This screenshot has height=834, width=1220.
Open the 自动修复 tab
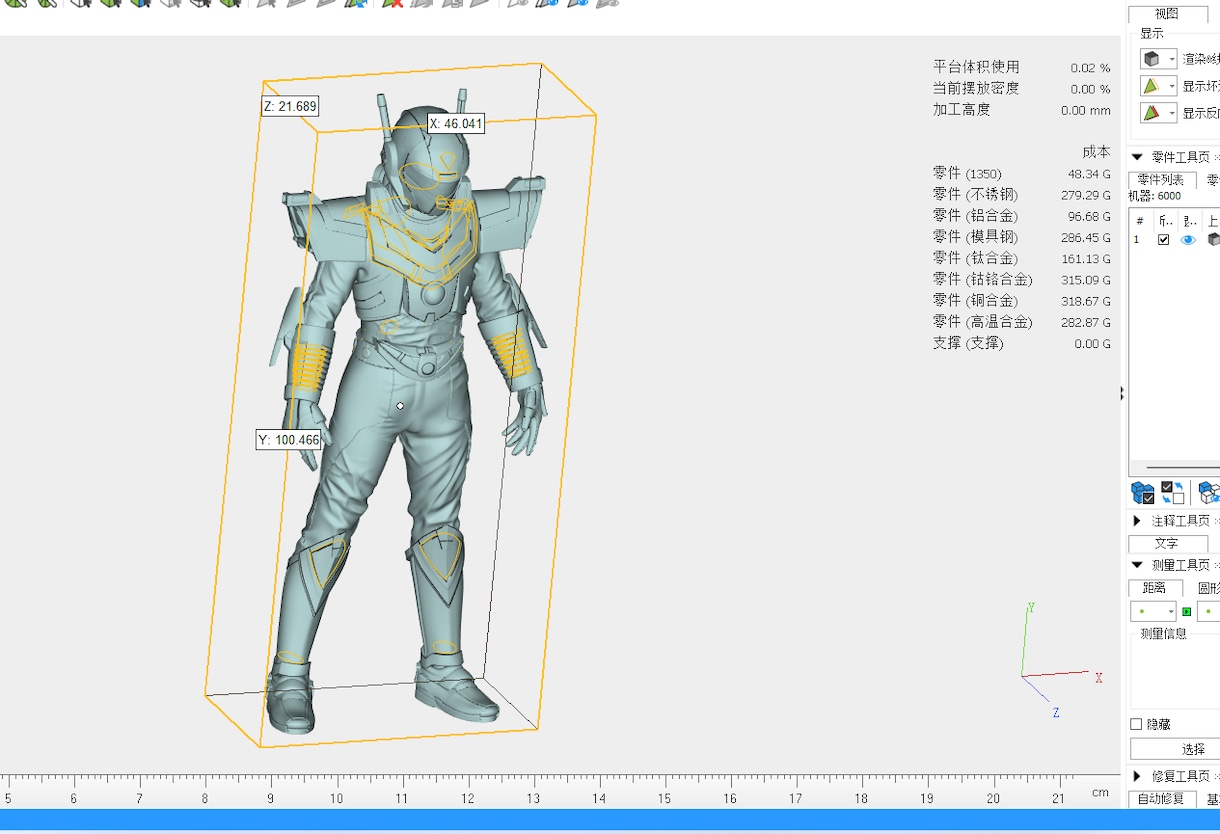click(1161, 799)
